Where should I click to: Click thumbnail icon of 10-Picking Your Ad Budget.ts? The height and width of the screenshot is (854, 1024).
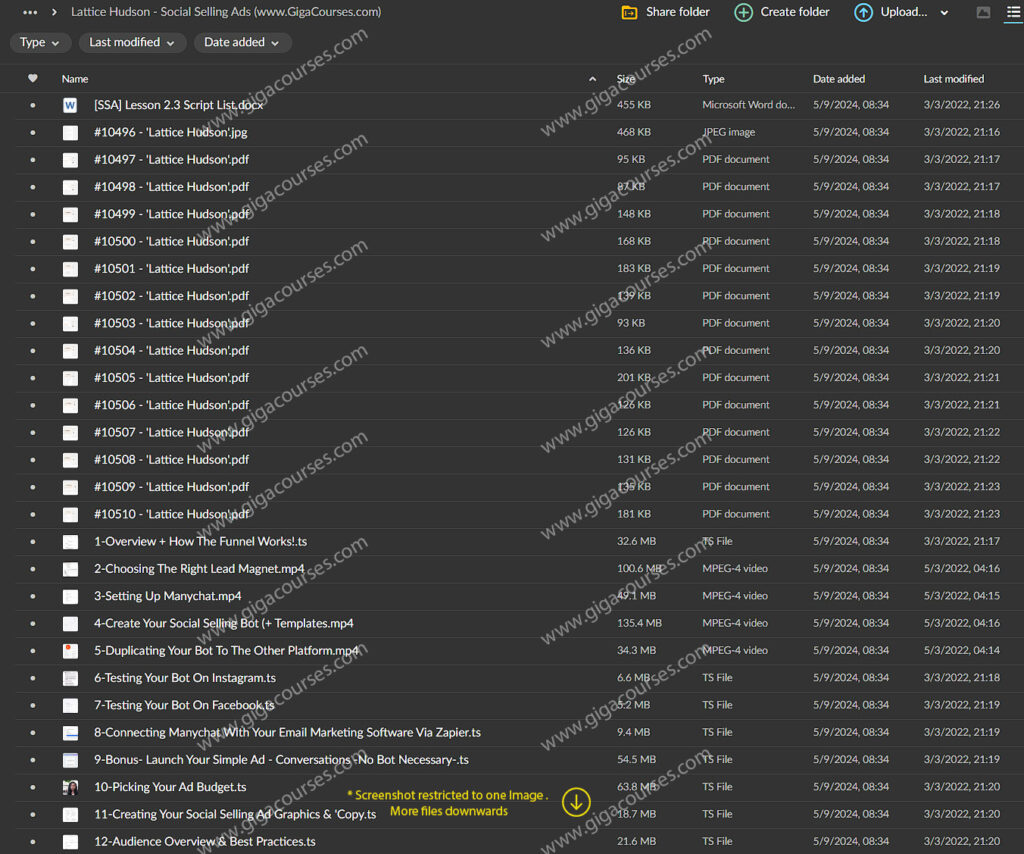click(x=70, y=787)
